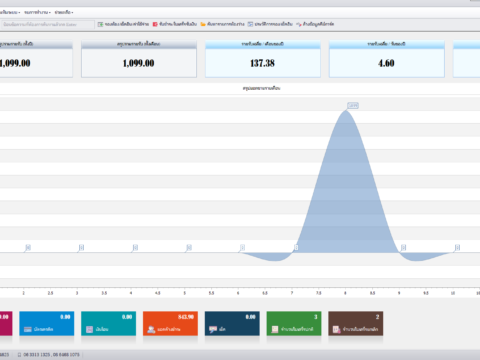Viewport: 480px width, 360px height.
Task: Open the dark navy tile showing 0.00
Action: (x=232, y=323)
